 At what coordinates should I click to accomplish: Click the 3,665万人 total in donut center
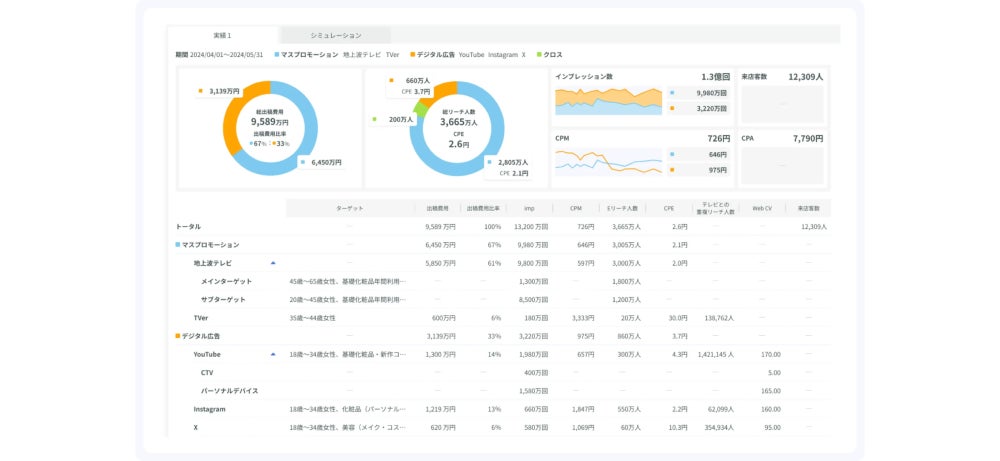tap(459, 122)
